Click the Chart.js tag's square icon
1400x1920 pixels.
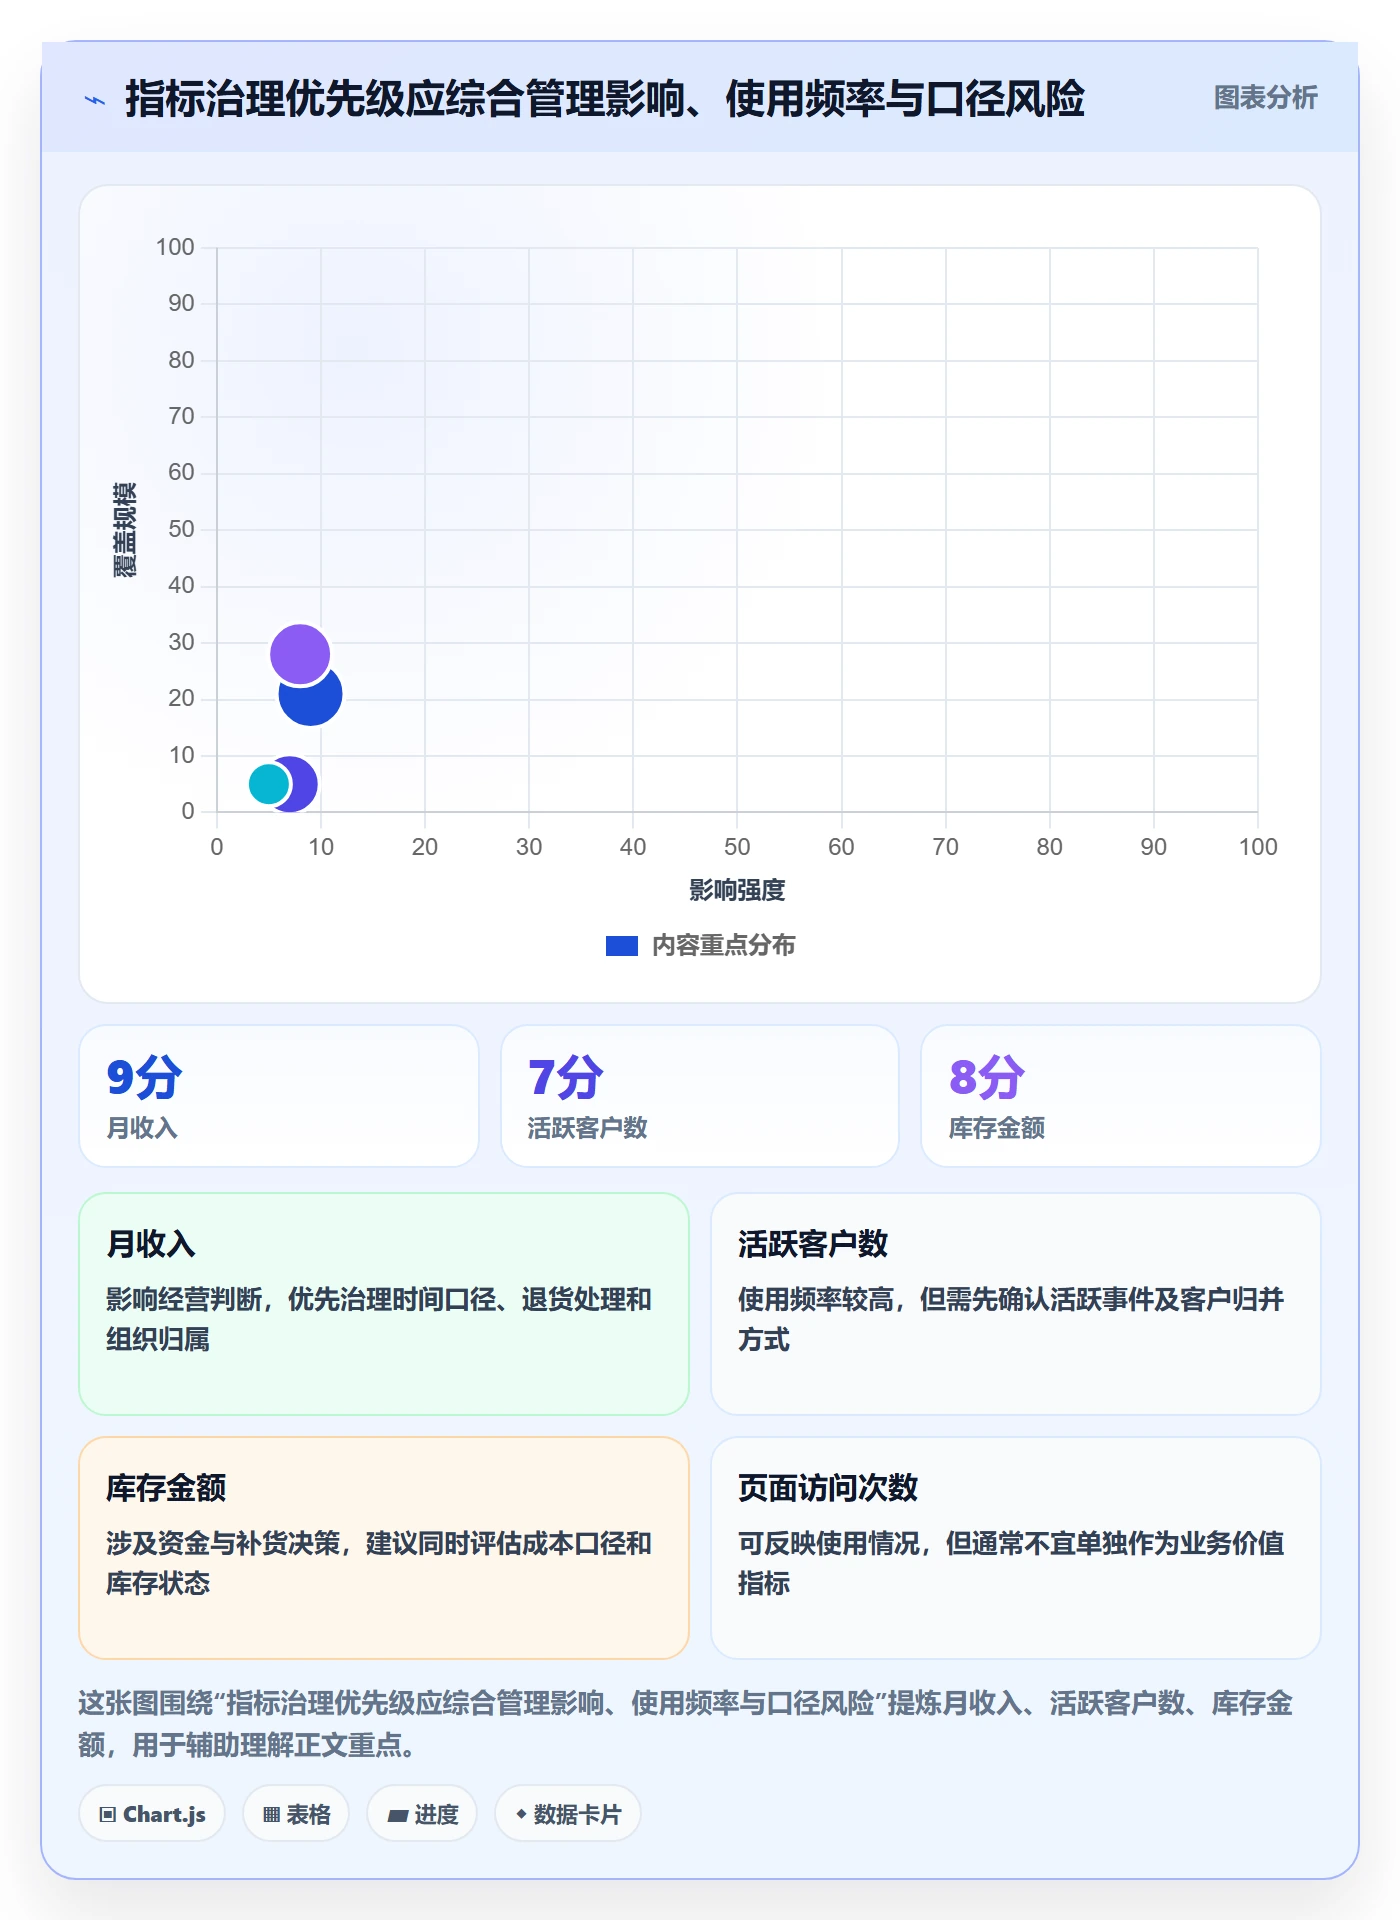[x=108, y=1815]
